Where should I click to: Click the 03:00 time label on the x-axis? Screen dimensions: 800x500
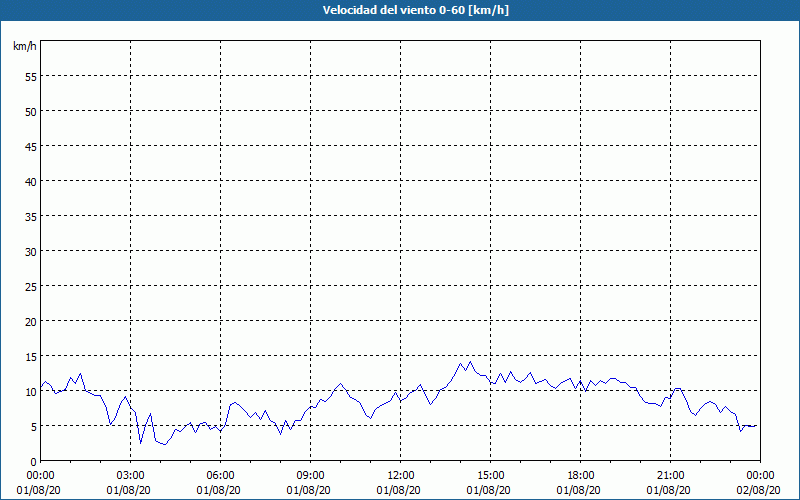131,476
